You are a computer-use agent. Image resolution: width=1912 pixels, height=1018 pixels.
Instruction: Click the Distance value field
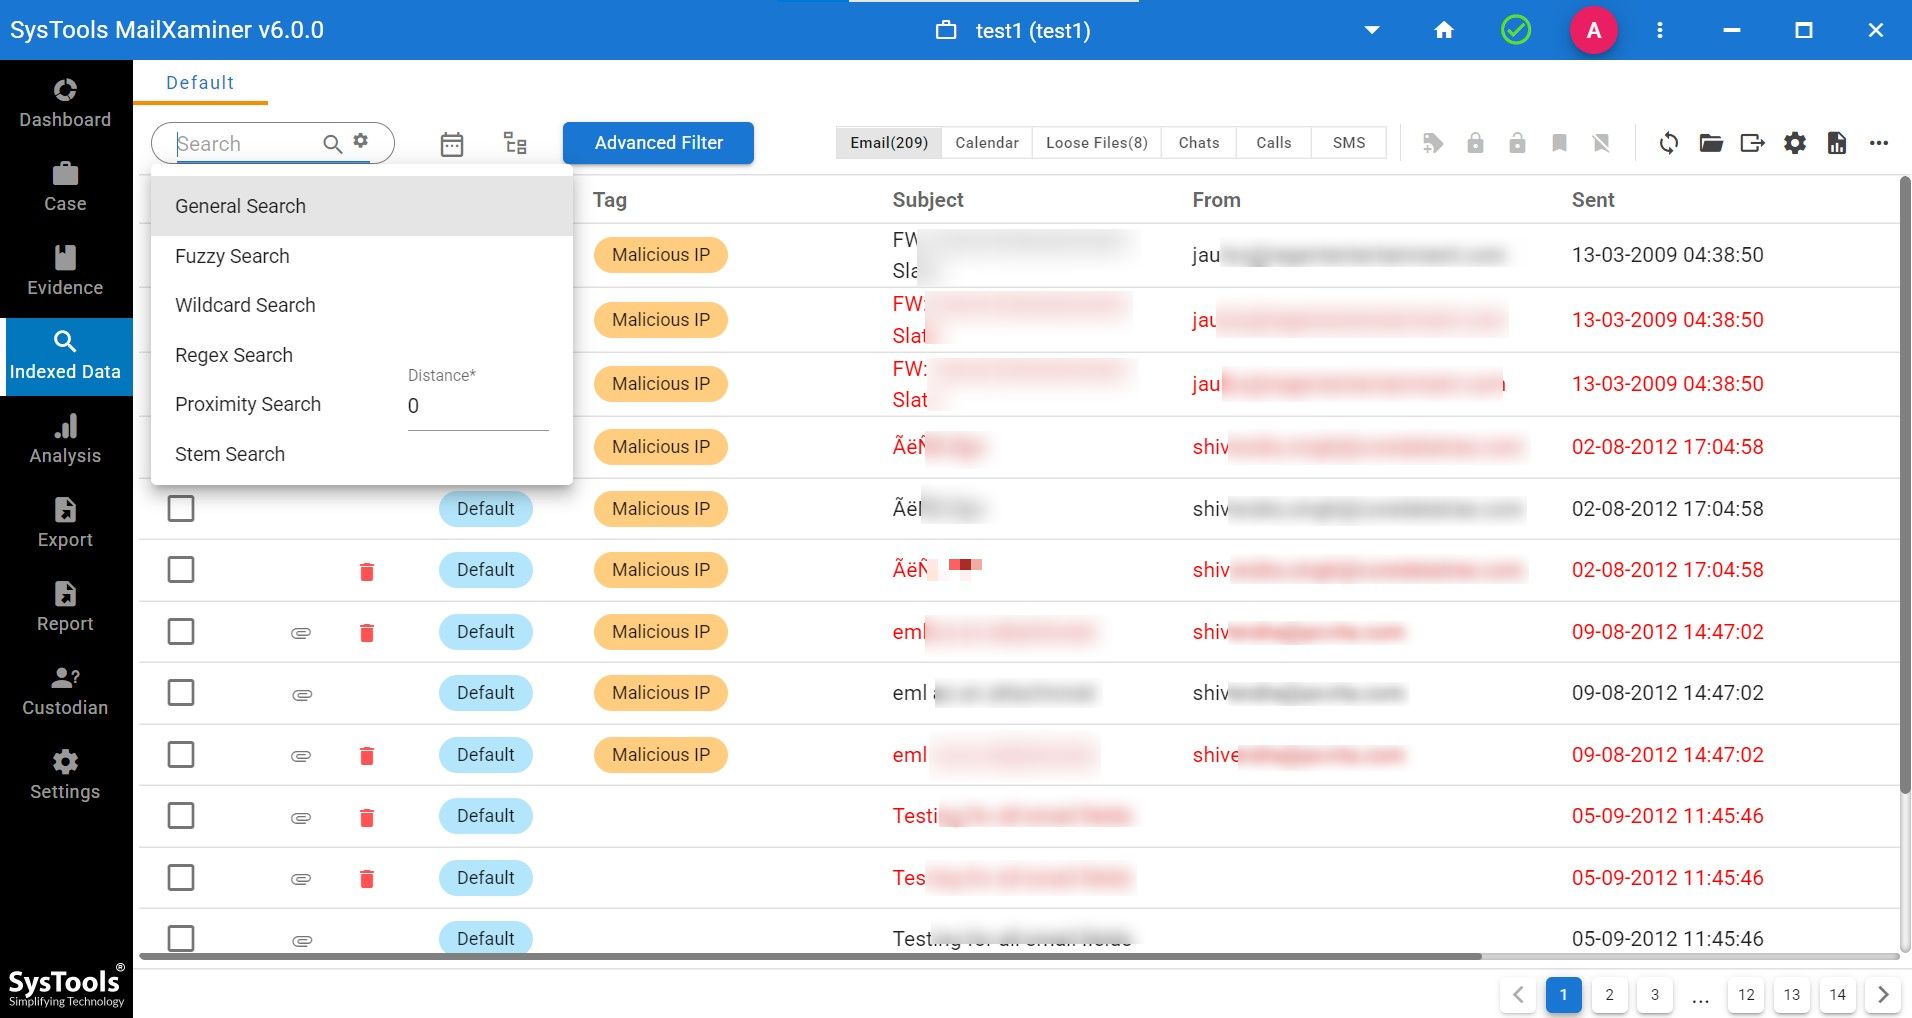(x=478, y=406)
